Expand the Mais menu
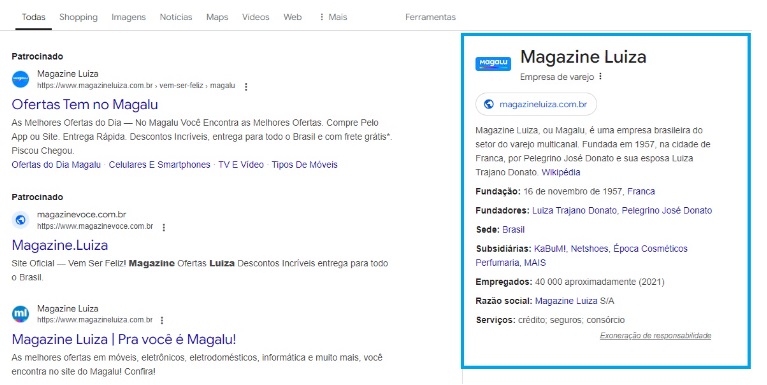 coord(333,17)
